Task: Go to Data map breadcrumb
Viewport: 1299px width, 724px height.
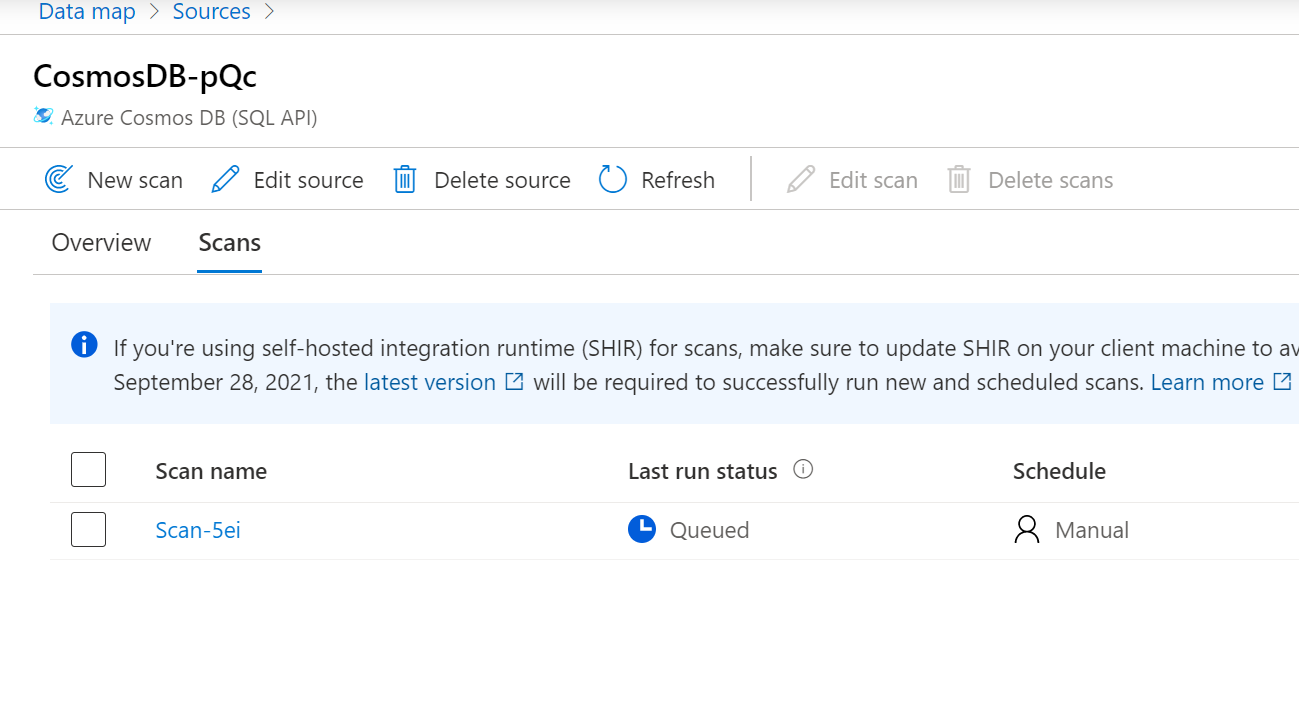Action: (x=87, y=12)
